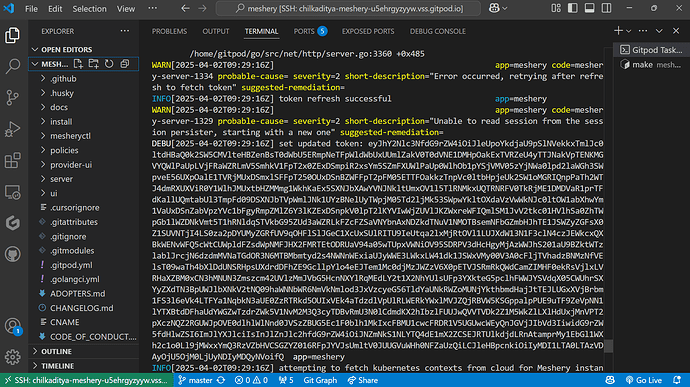Refresh the explorer file tree
The width and height of the screenshot is (690, 387).
109,64
